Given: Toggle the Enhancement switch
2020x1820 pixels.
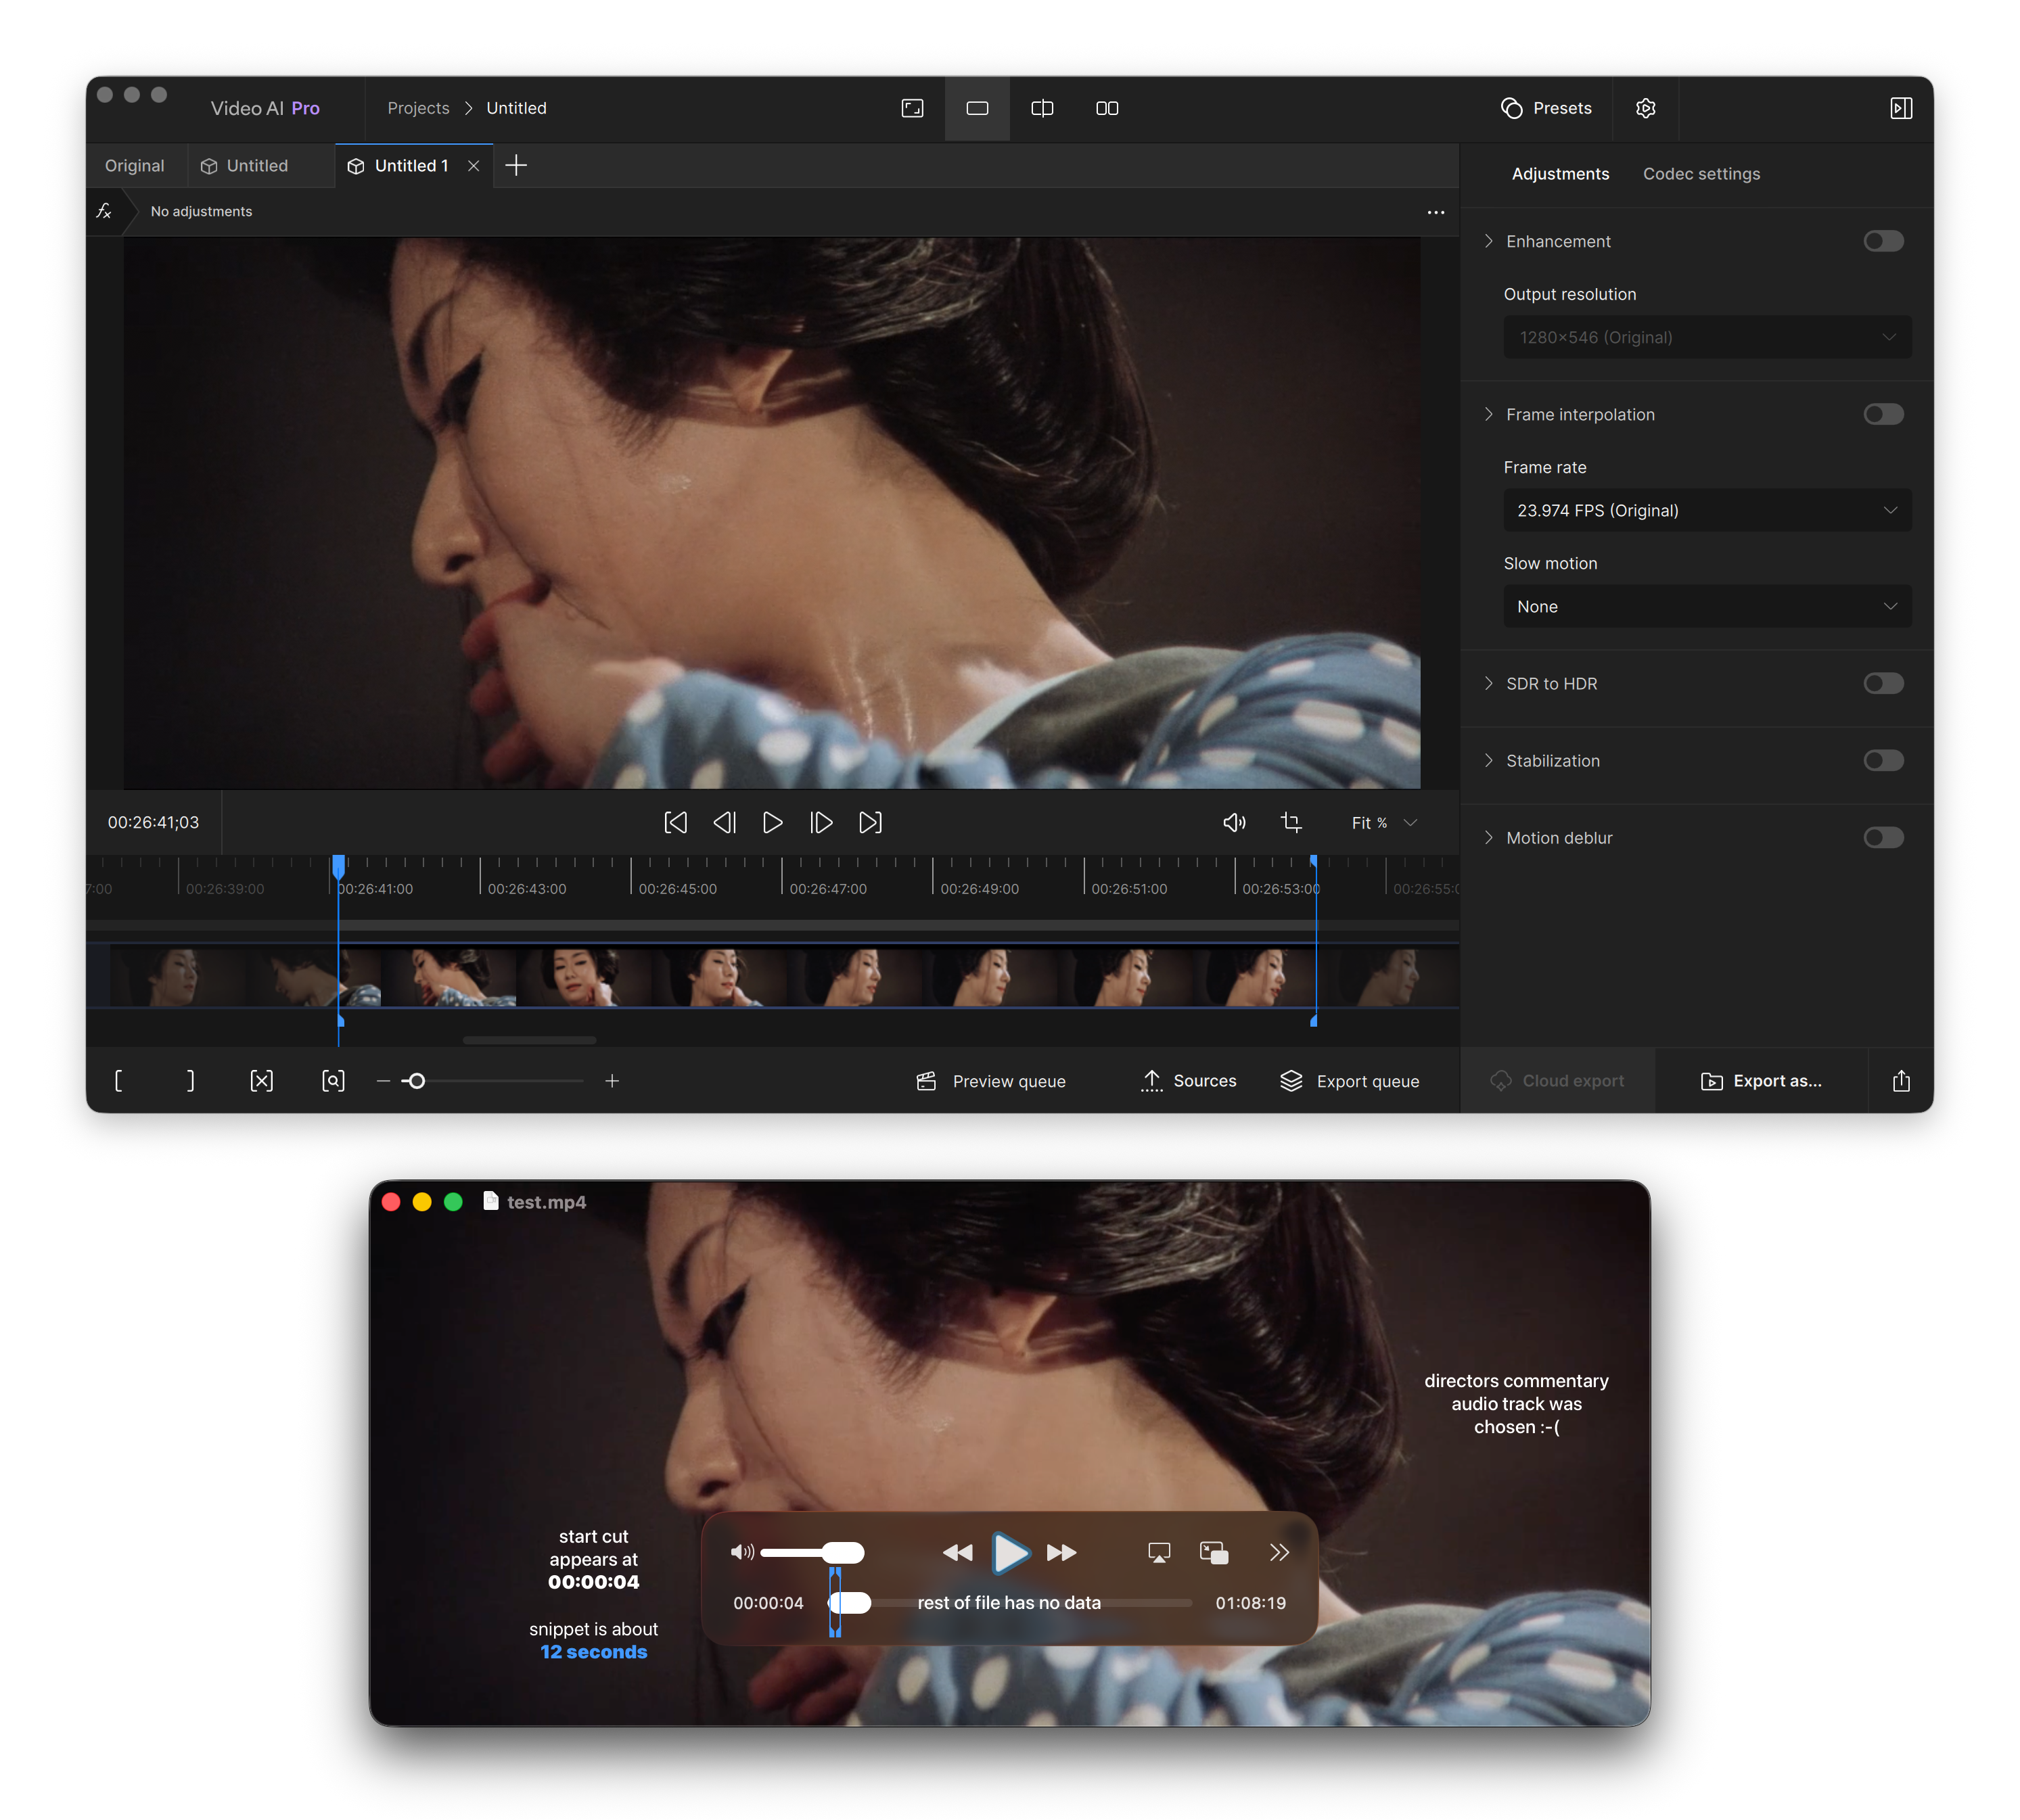Looking at the screenshot, I should 1883,241.
